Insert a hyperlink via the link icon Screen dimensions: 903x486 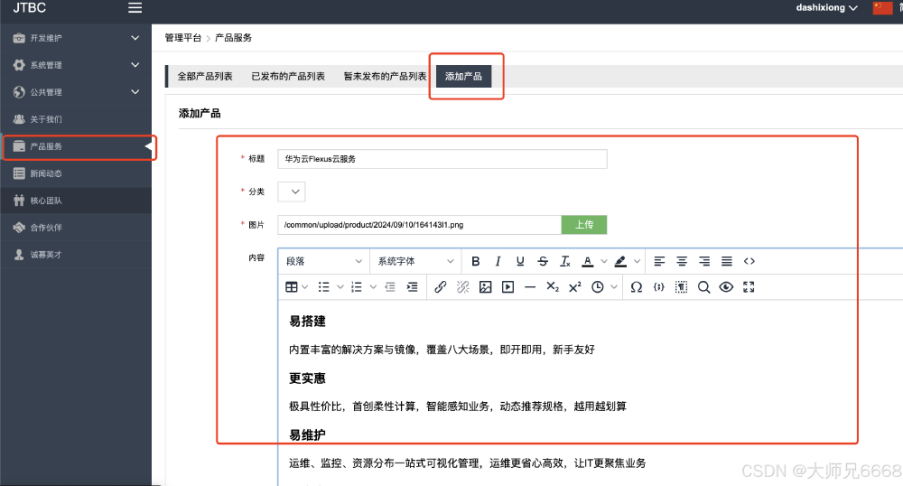440,287
